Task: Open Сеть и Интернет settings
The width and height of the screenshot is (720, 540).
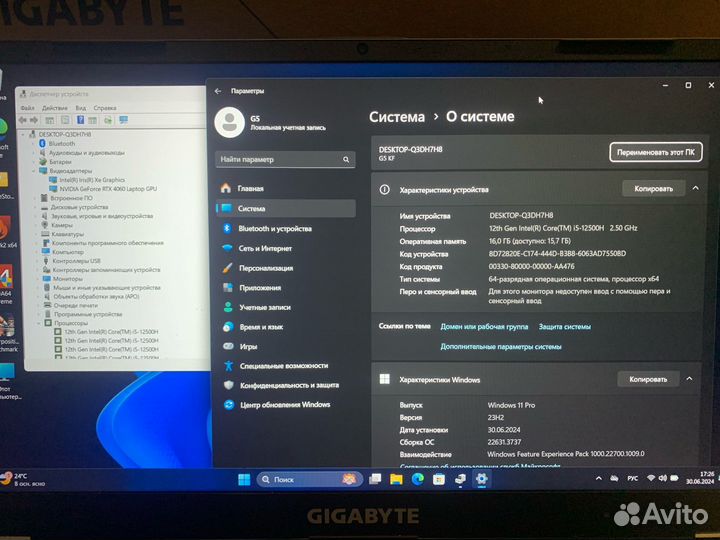Action: coord(285,248)
